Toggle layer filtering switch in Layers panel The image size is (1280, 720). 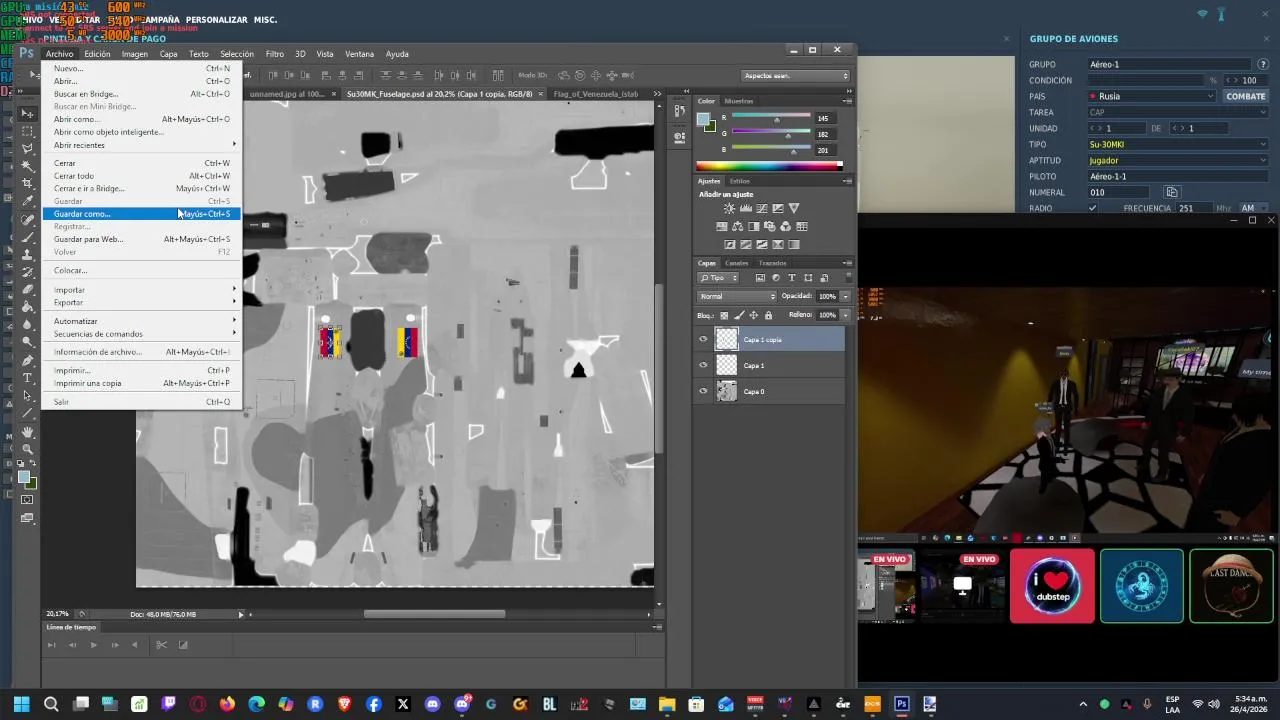click(848, 277)
